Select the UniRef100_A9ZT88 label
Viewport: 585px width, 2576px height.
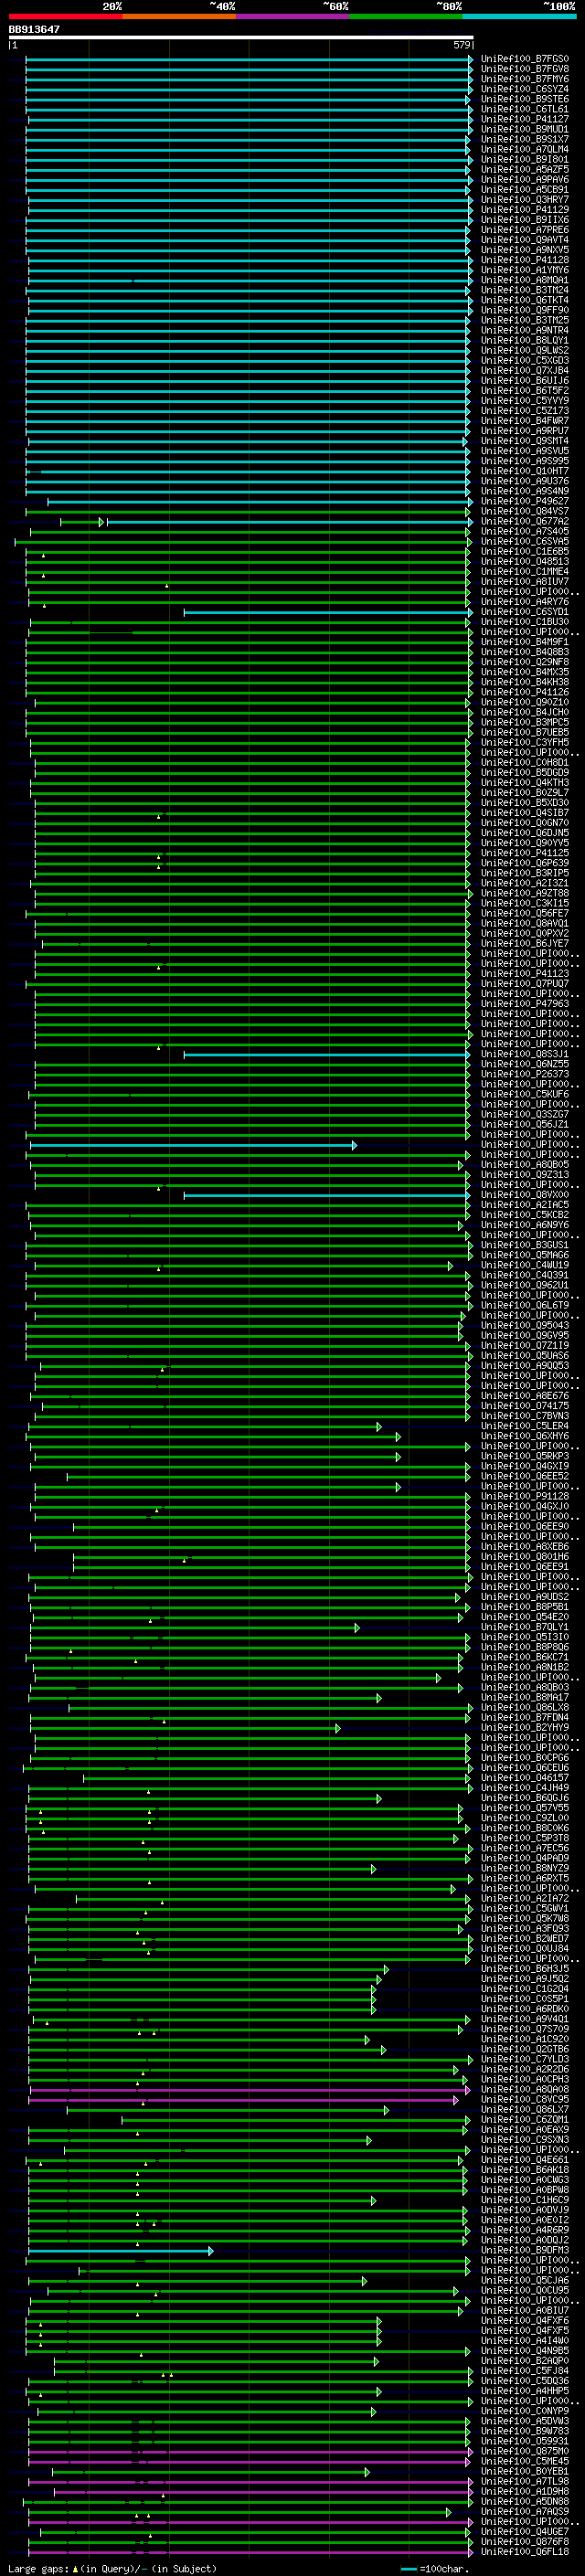click(524, 893)
